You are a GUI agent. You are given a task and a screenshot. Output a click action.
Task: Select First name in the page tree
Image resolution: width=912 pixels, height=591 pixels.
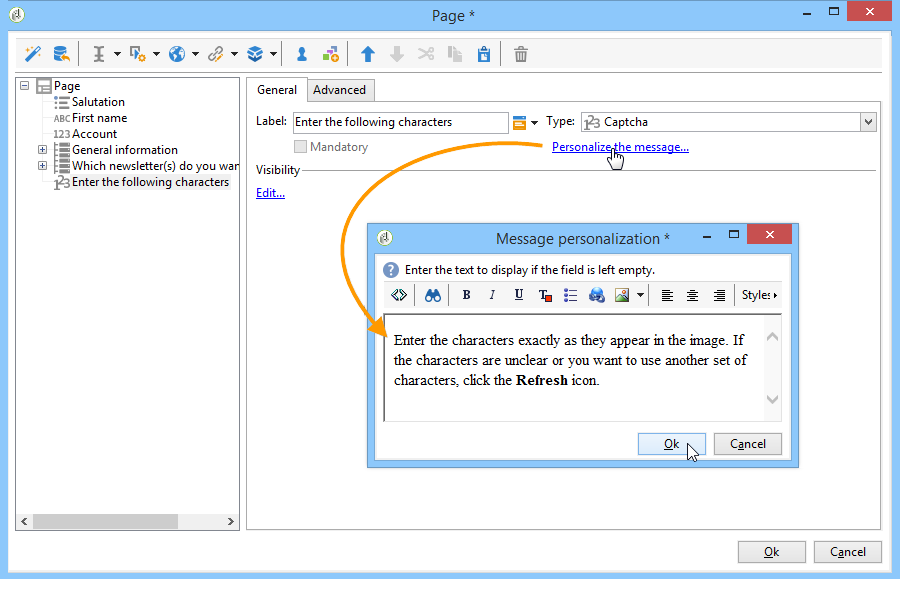click(x=99, y=118)
